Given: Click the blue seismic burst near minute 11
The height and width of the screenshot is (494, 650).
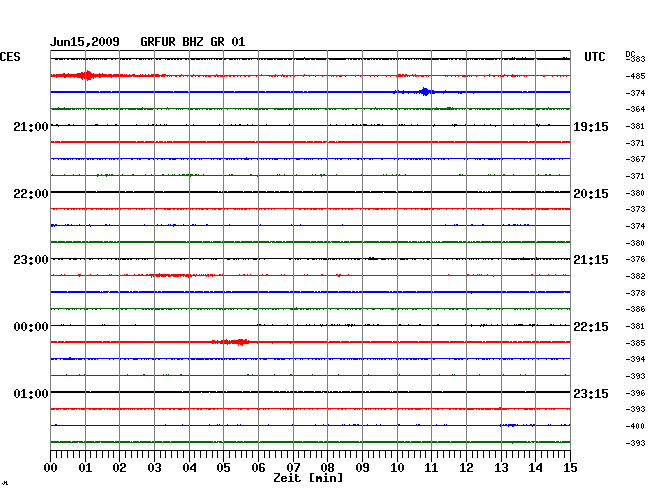Looking at the screenshot, I should 425,92.
